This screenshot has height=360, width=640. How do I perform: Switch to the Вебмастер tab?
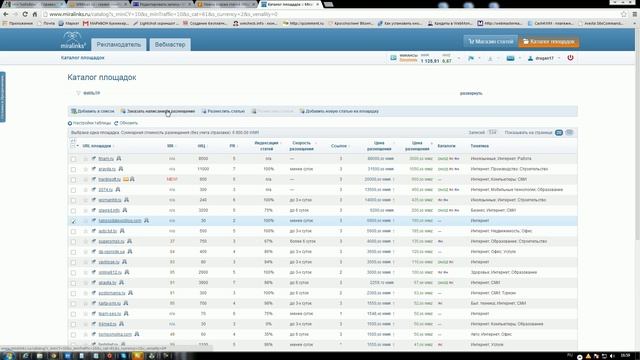coord(170,44)
